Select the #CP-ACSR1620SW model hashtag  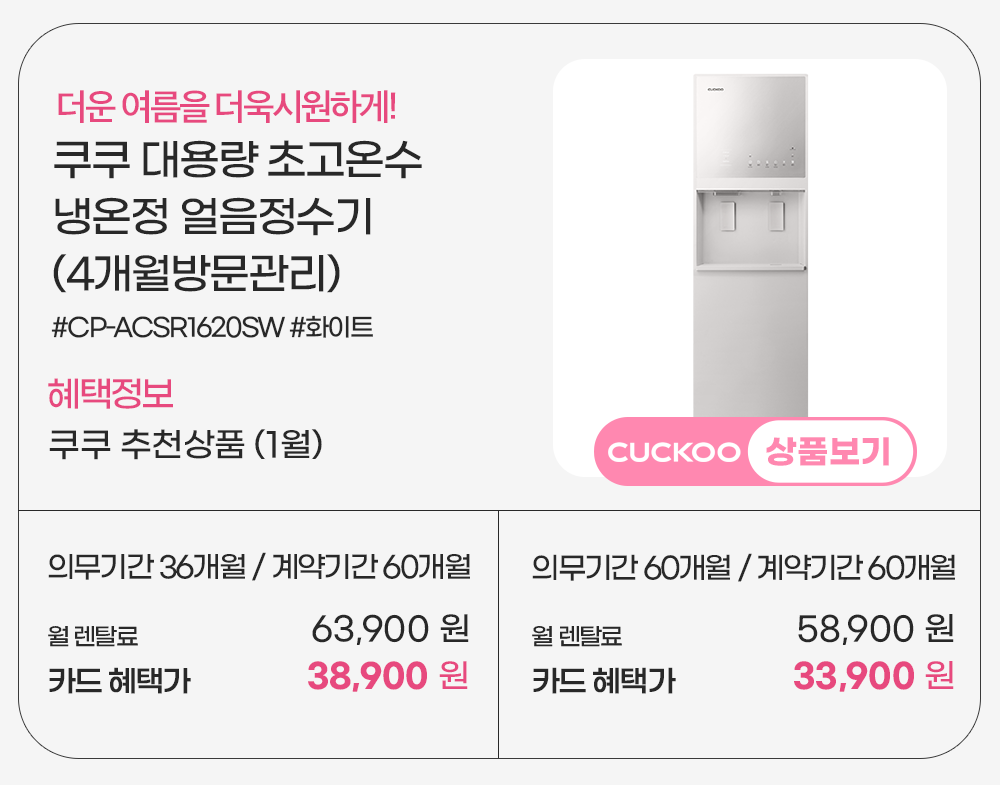point(166,327)
